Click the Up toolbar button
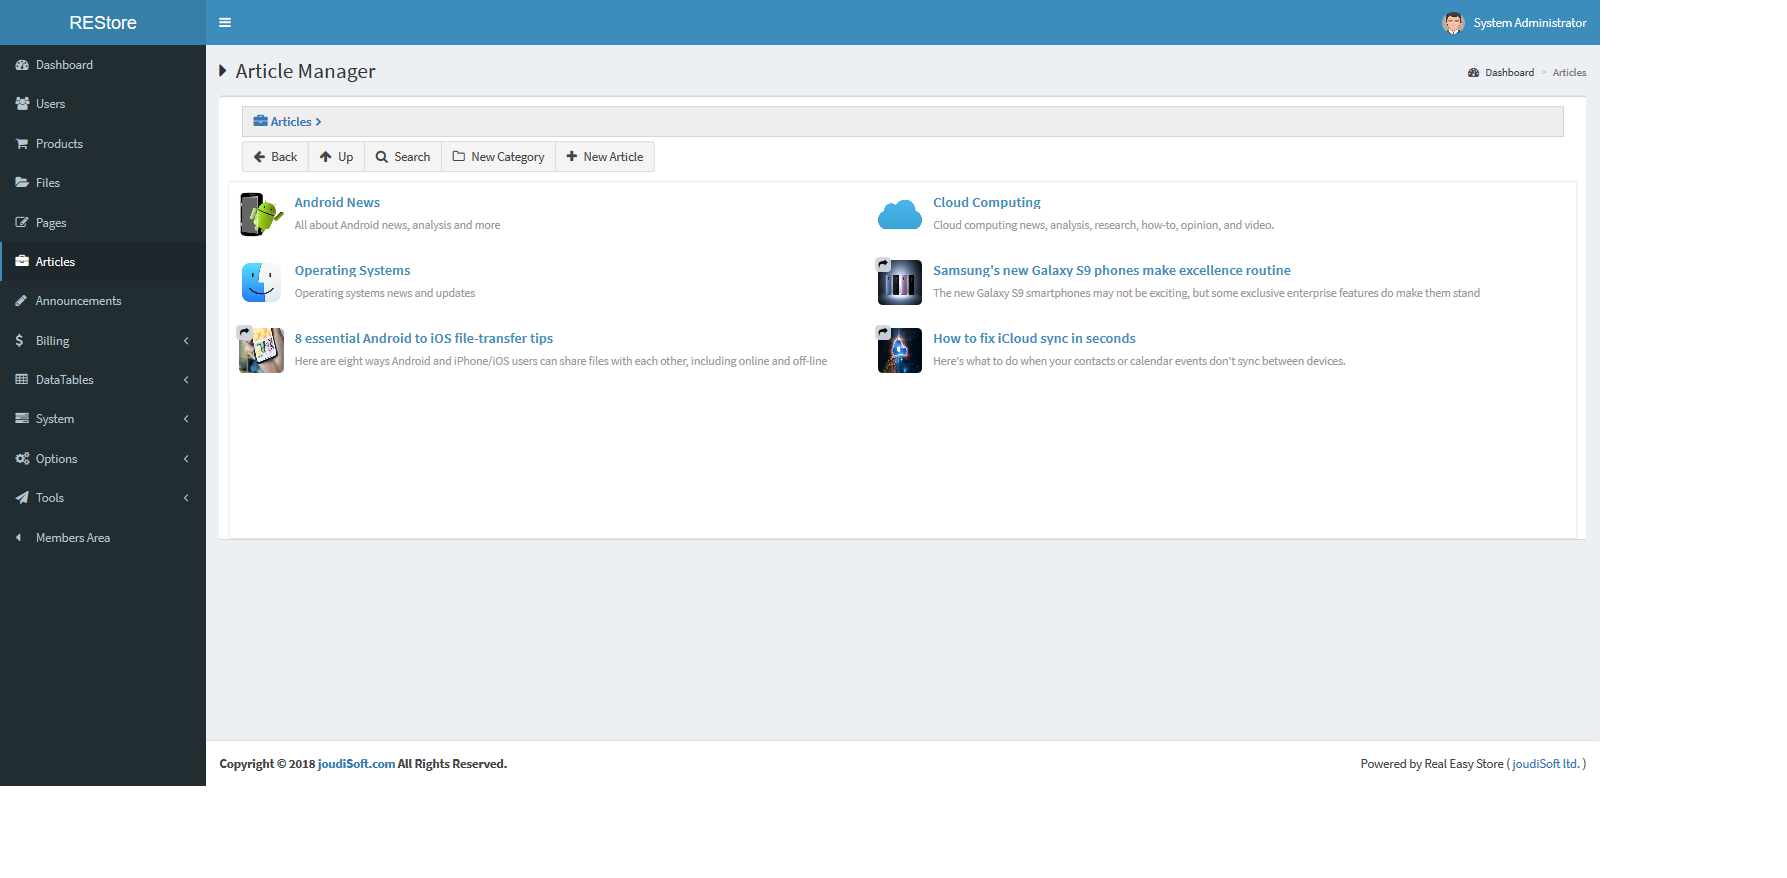 tap(336, 157)
